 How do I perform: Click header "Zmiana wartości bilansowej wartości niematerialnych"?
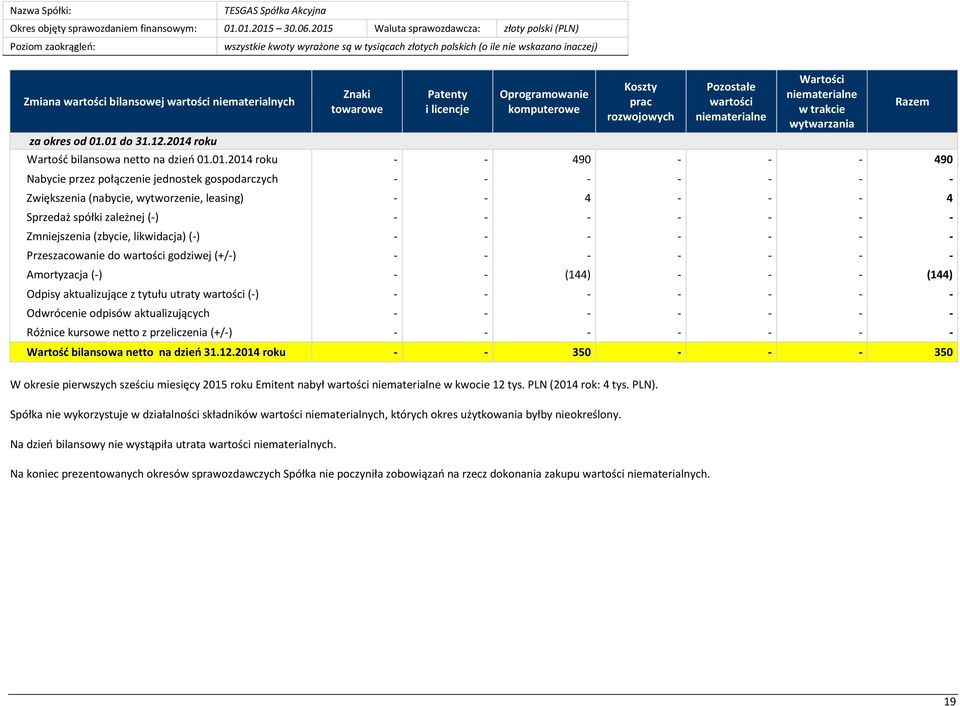(x=159, y=102)
